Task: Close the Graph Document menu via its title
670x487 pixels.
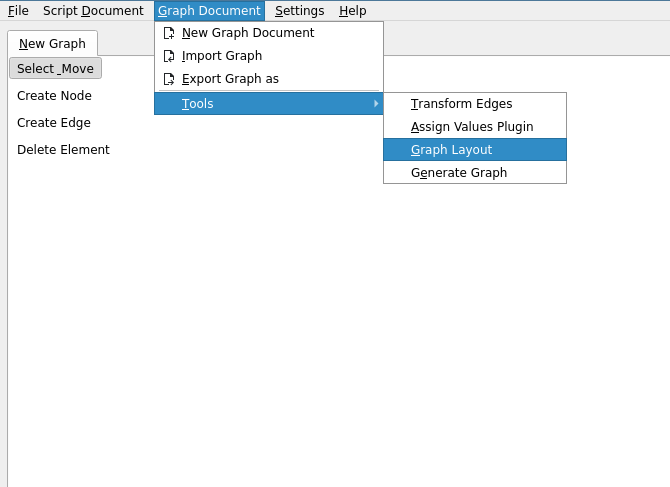Action: (209, 11)
